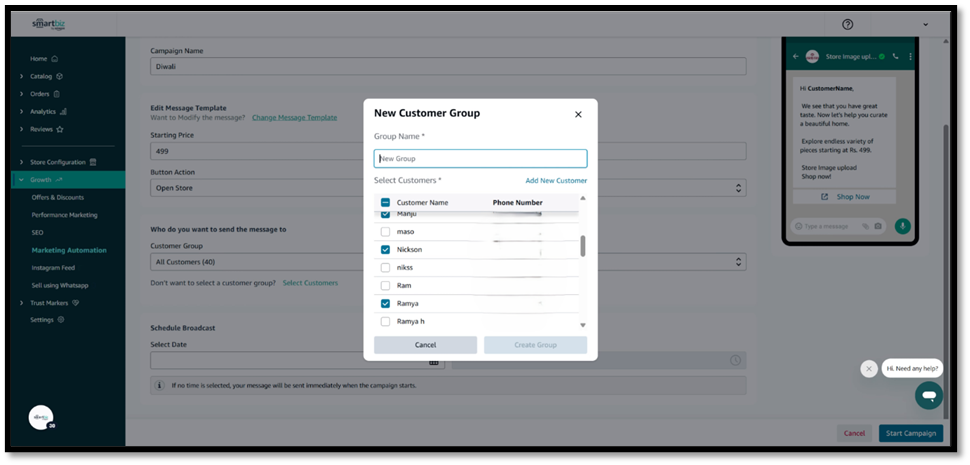Click the clock icon in time field

[x=735, y=361]
